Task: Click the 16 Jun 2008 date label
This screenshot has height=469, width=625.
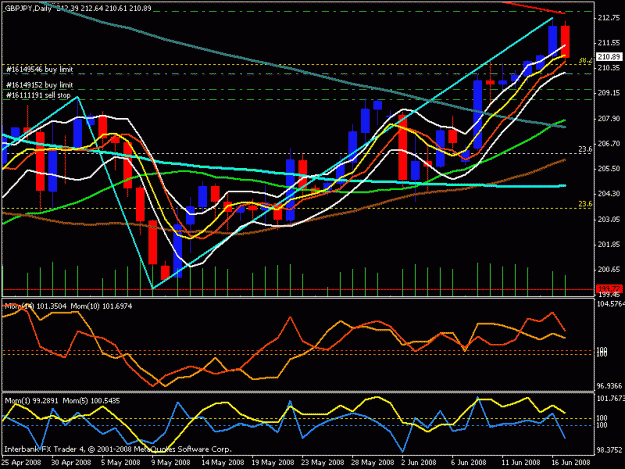Action: [570, 463]
